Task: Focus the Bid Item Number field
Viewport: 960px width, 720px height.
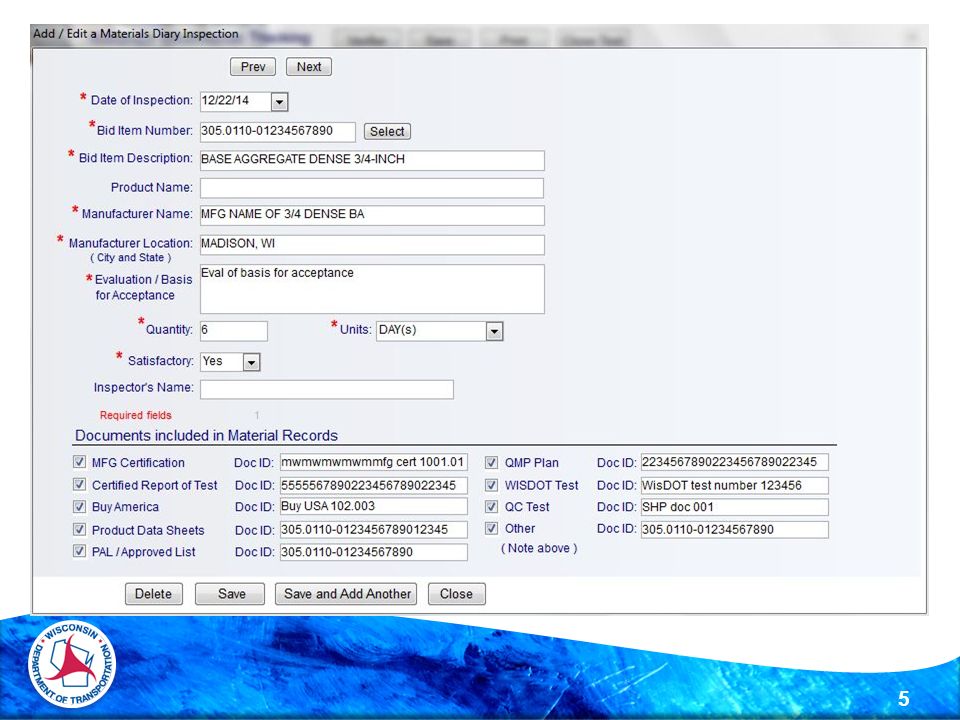Action: 277,131
